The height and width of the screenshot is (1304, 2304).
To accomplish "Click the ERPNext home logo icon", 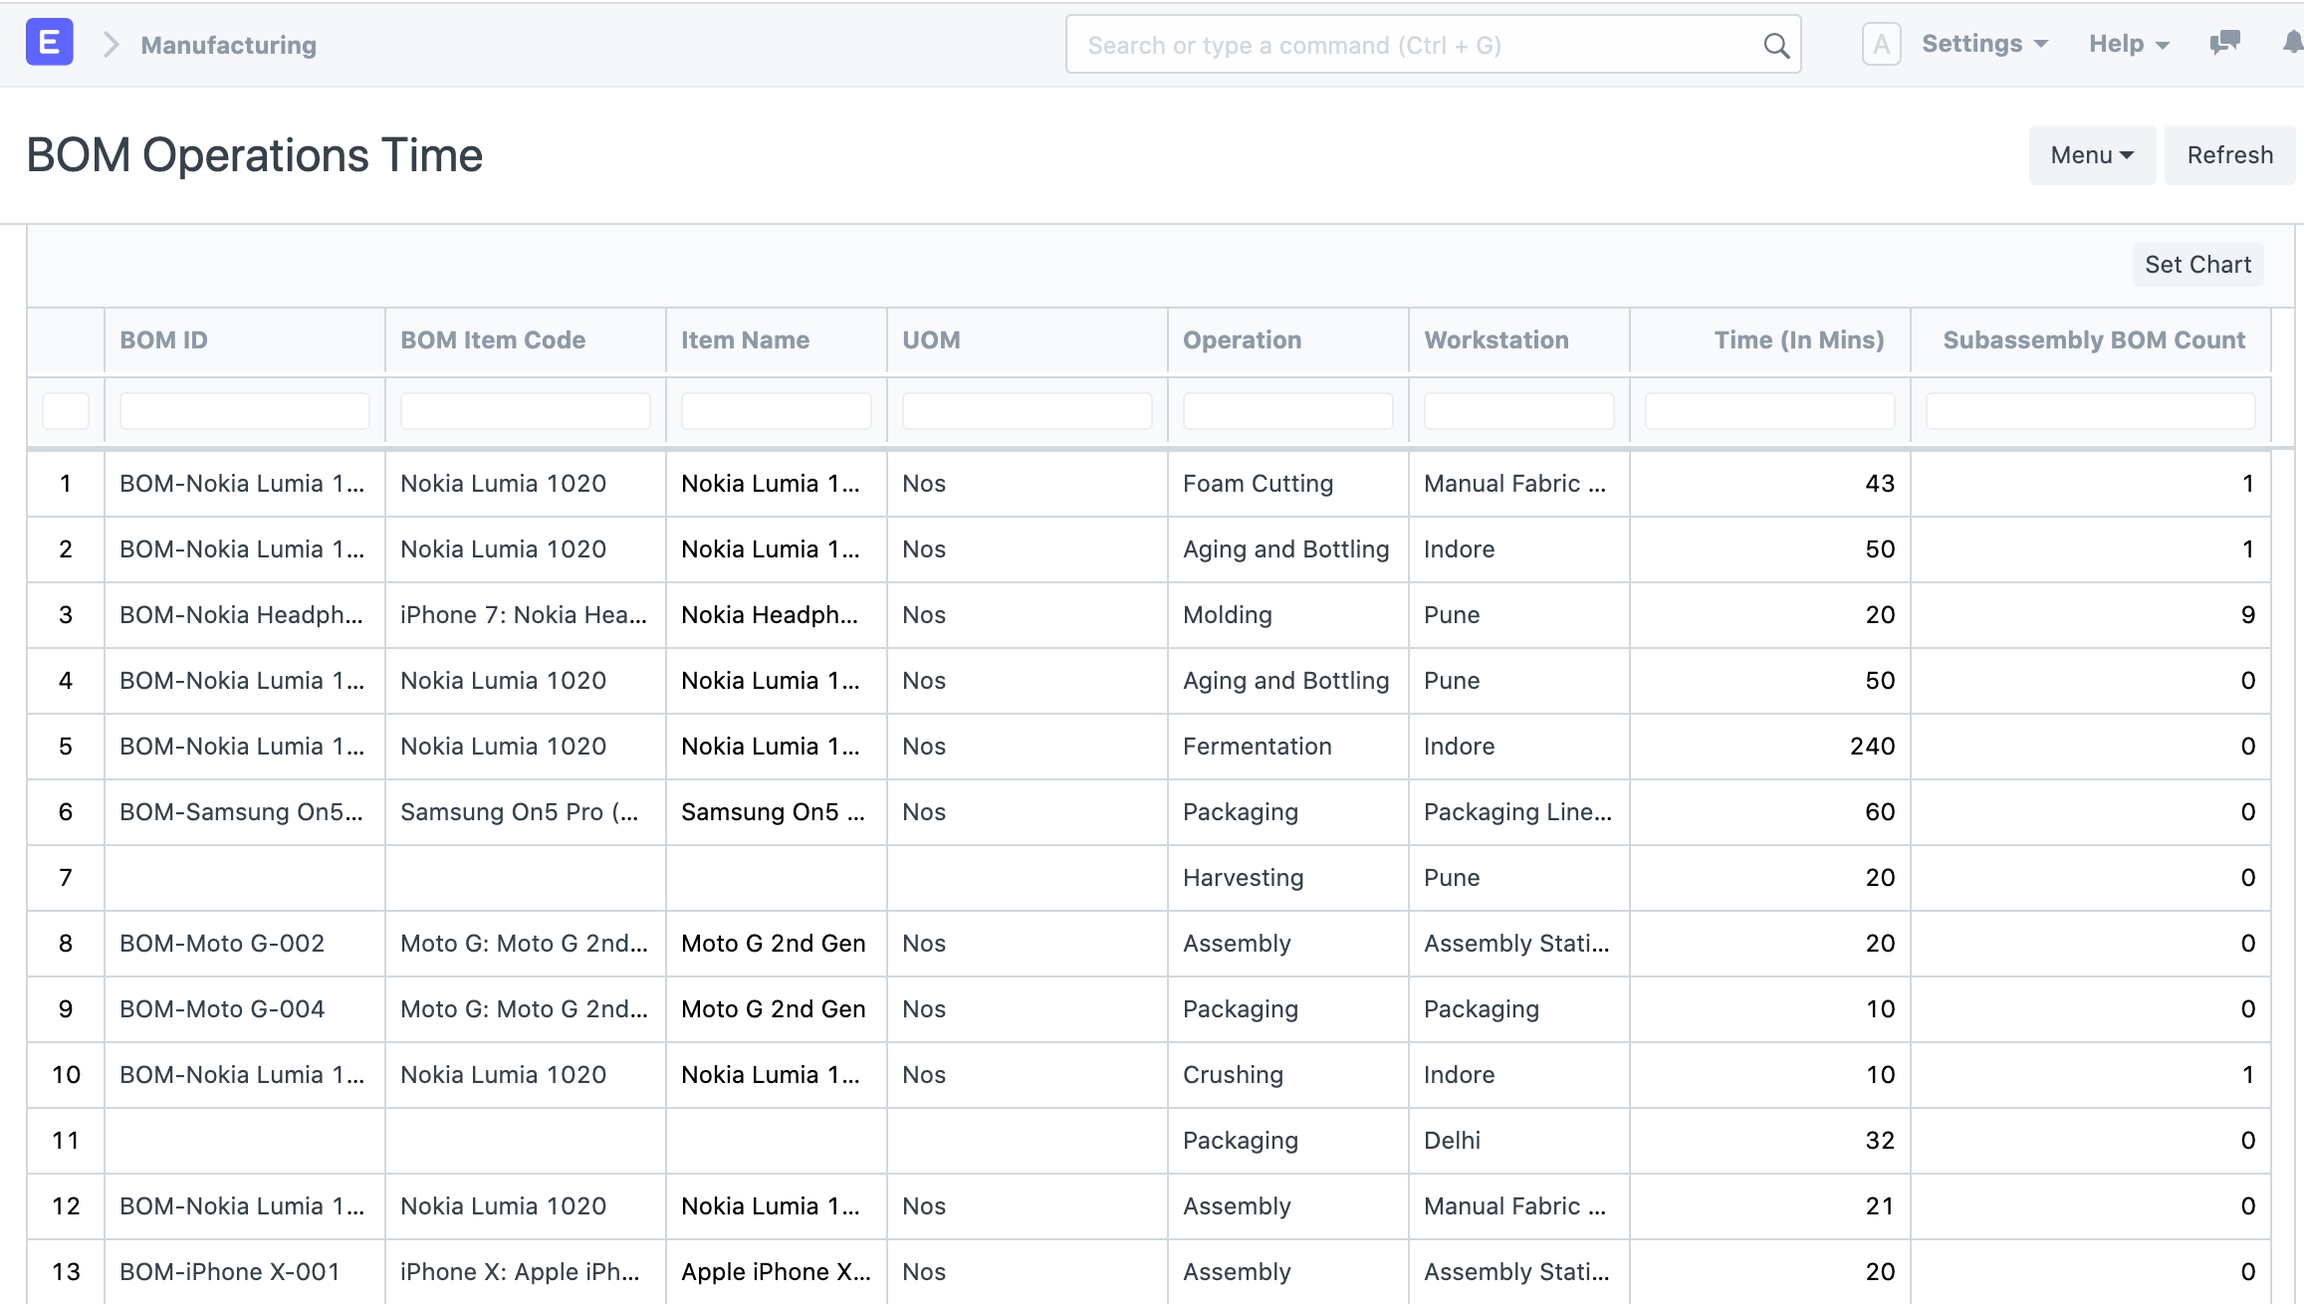I will click(49, 43).
